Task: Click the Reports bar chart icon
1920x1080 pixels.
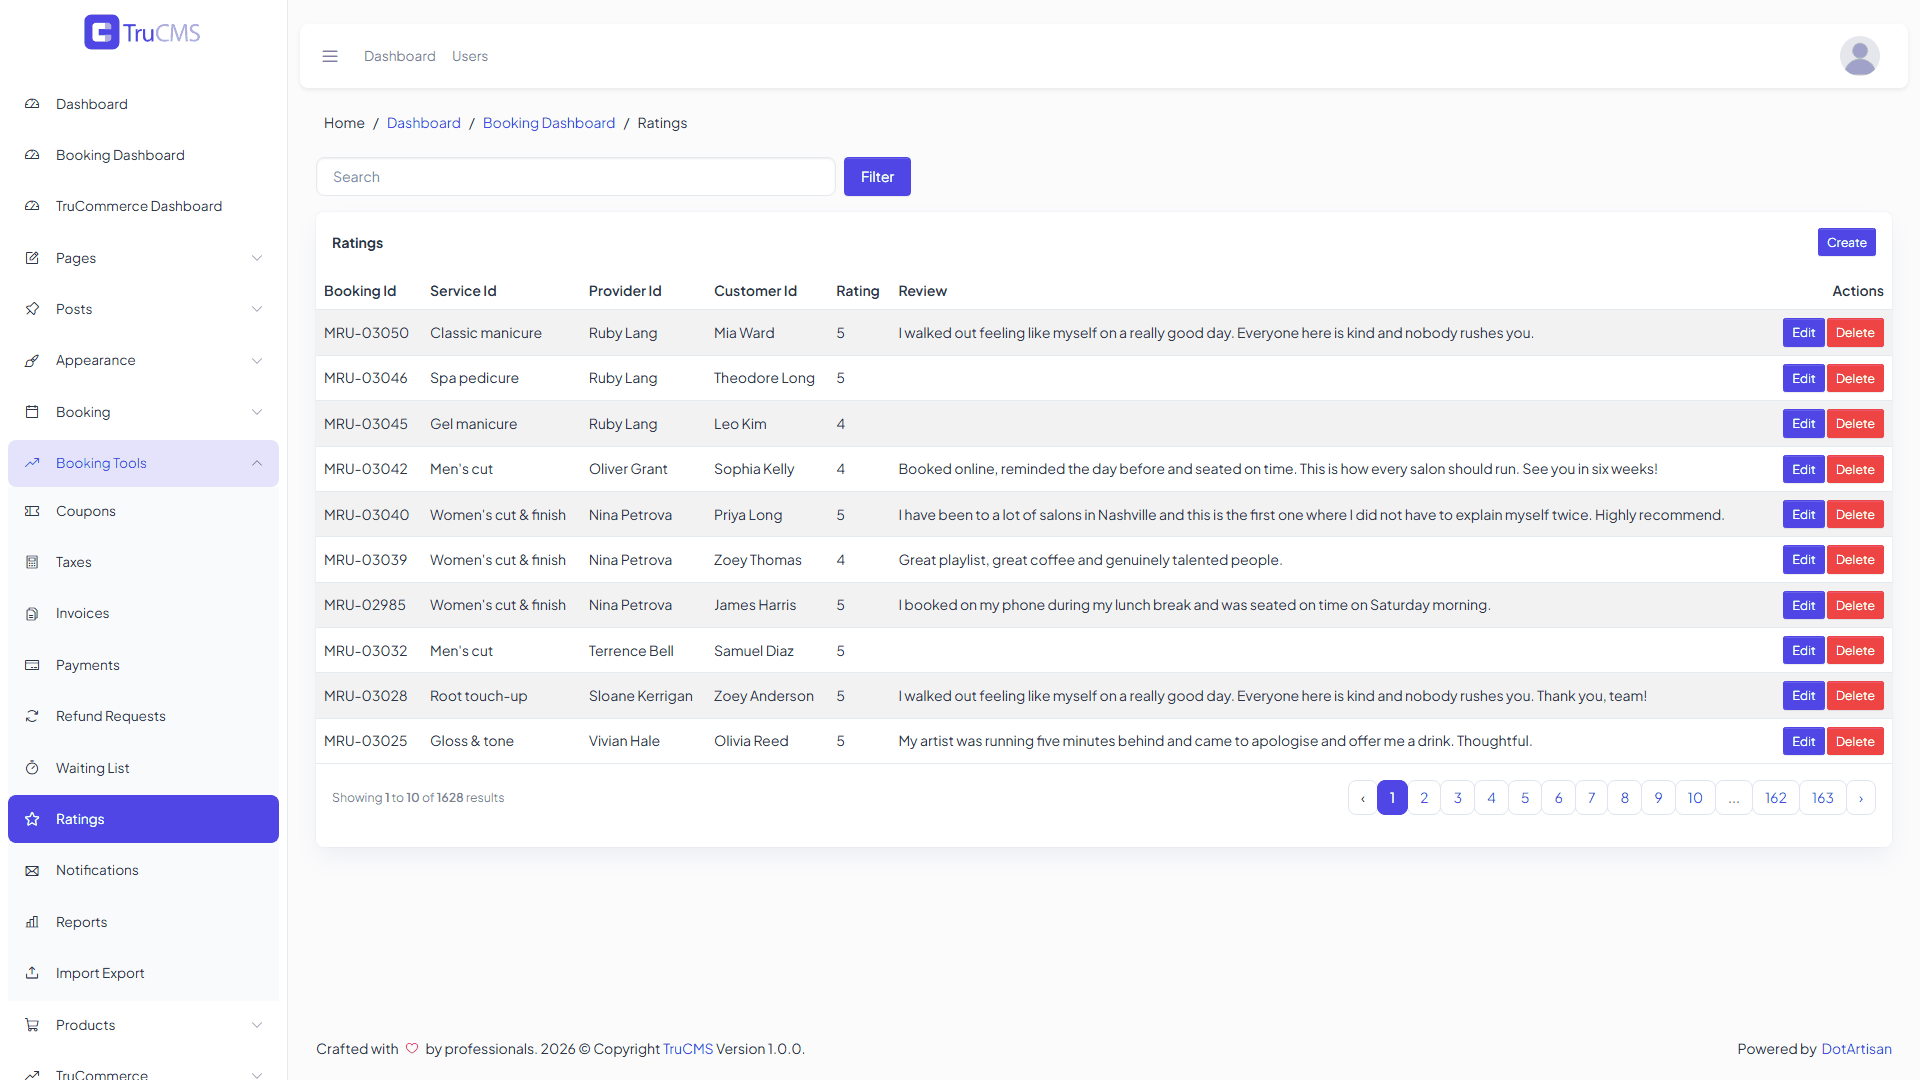Action: [x=32, y=922]
